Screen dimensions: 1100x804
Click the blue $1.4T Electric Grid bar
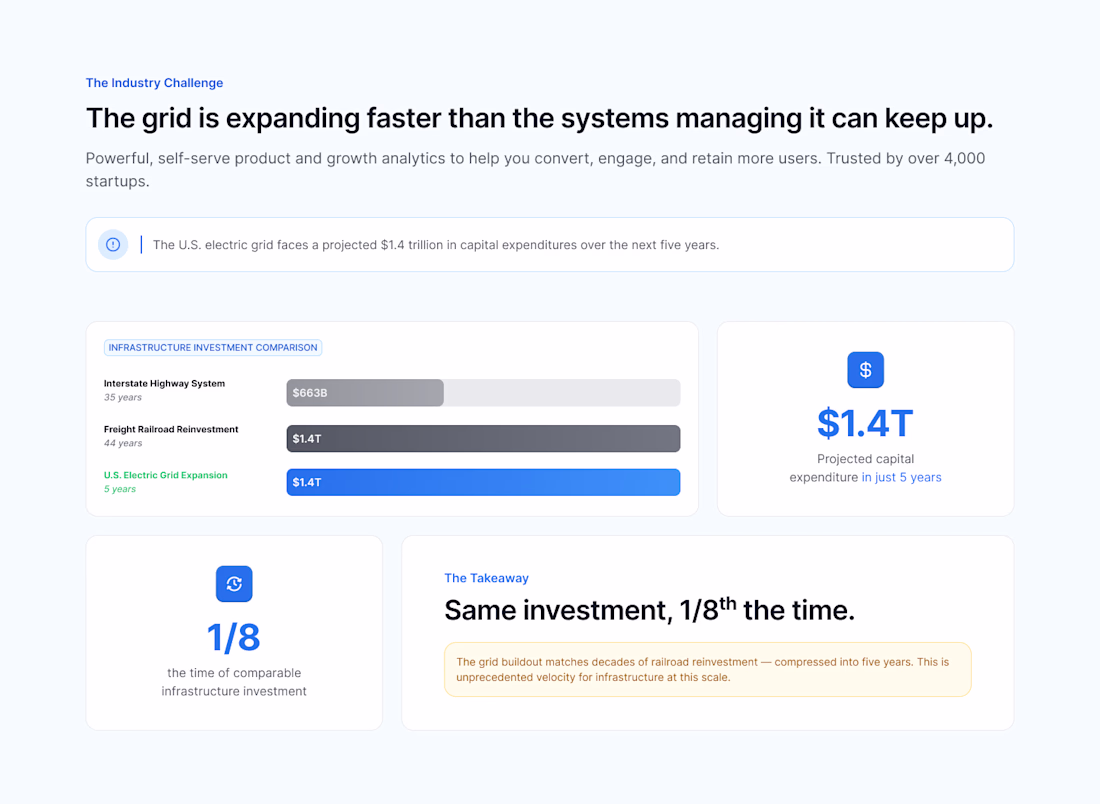[x=483, y=482]
